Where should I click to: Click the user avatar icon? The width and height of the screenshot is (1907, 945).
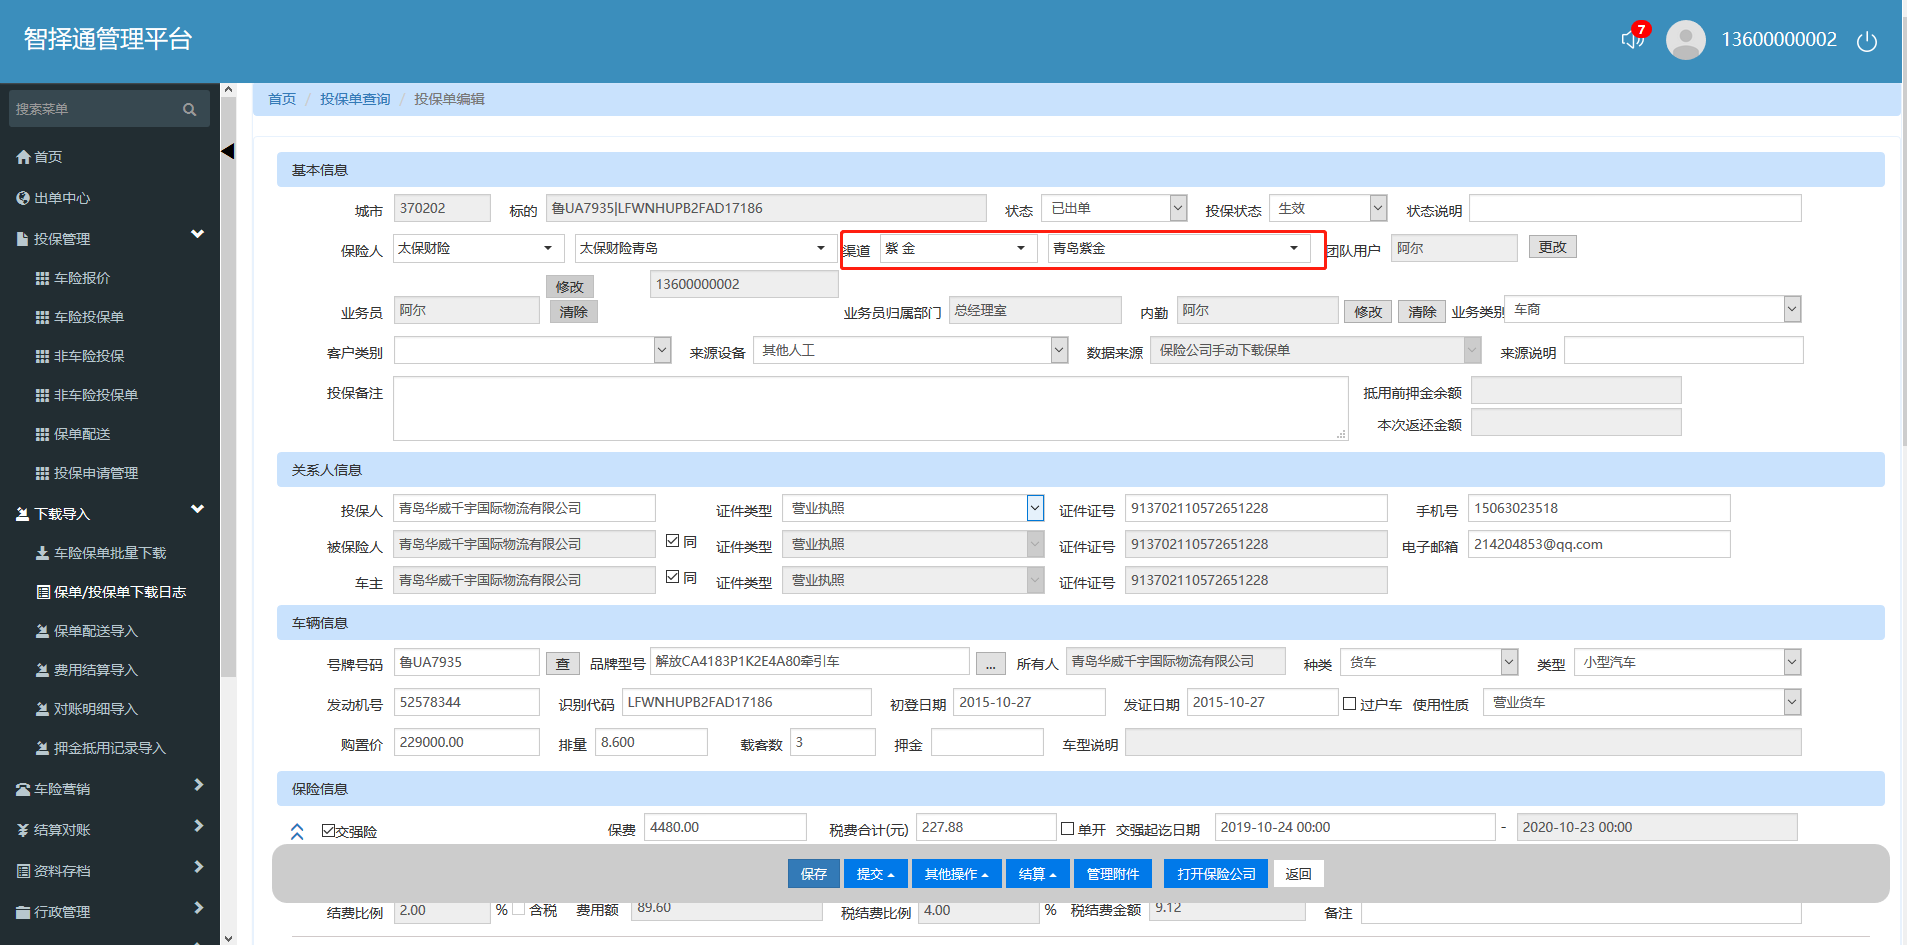1685,40
